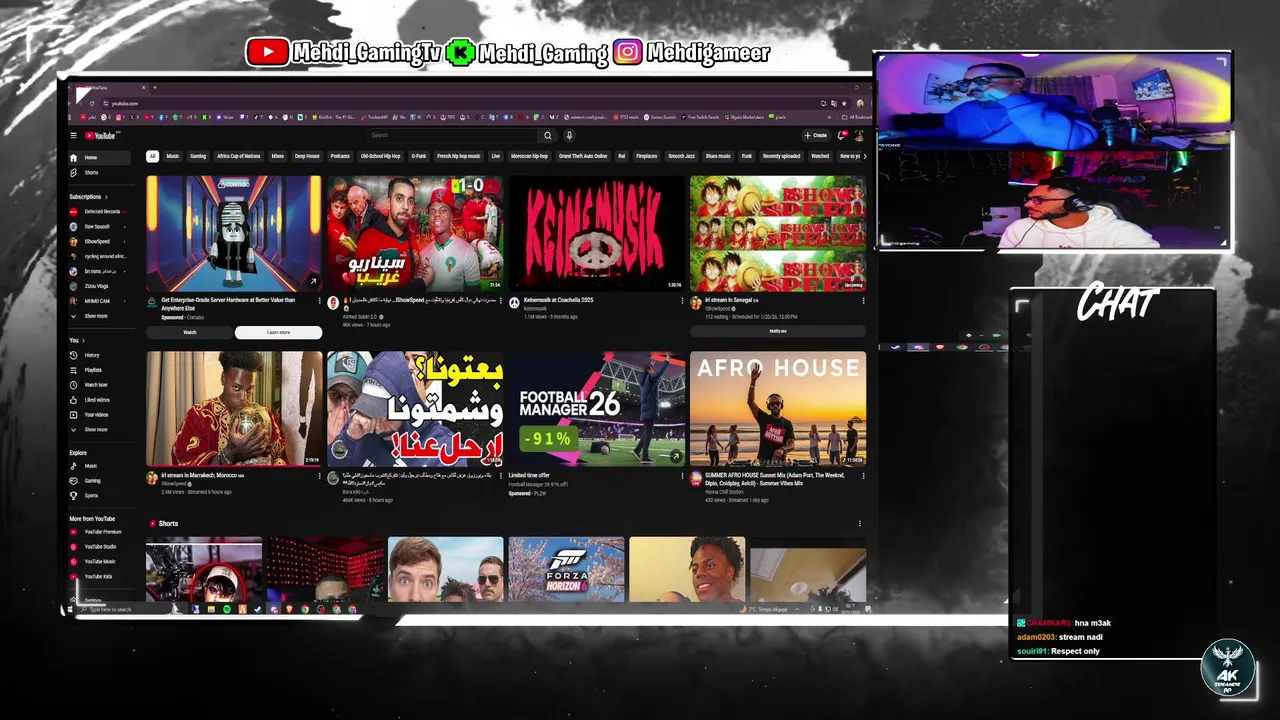This screenshot has height=720, width=1280.
Task: Open the Keinemusik channel avatar
Action: (x=514, y=303)
